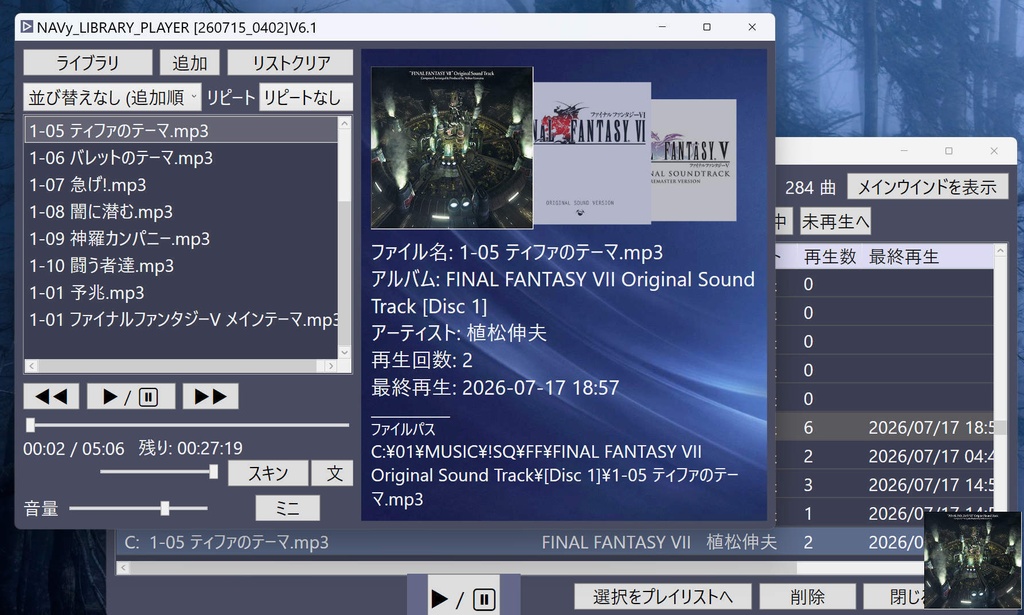Click the rewind previous track button
Screen dimensions: 1024x615
(x=52, y=396)
